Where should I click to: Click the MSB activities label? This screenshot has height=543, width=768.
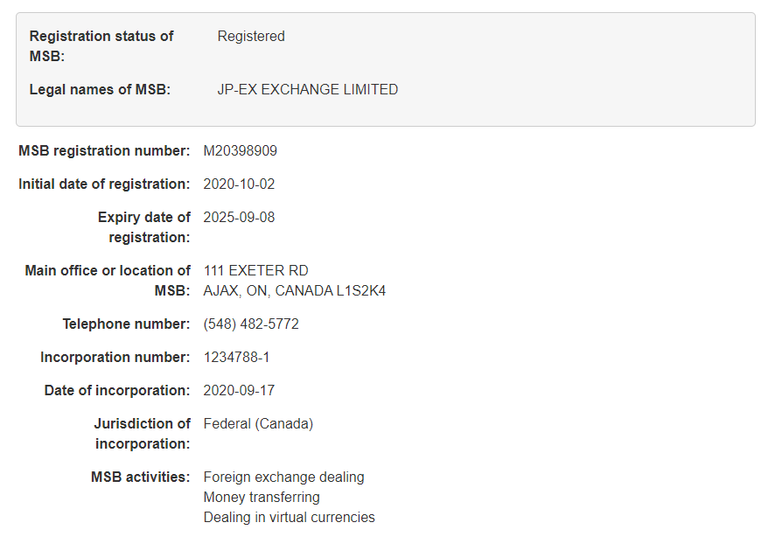(x=141, y=477)
